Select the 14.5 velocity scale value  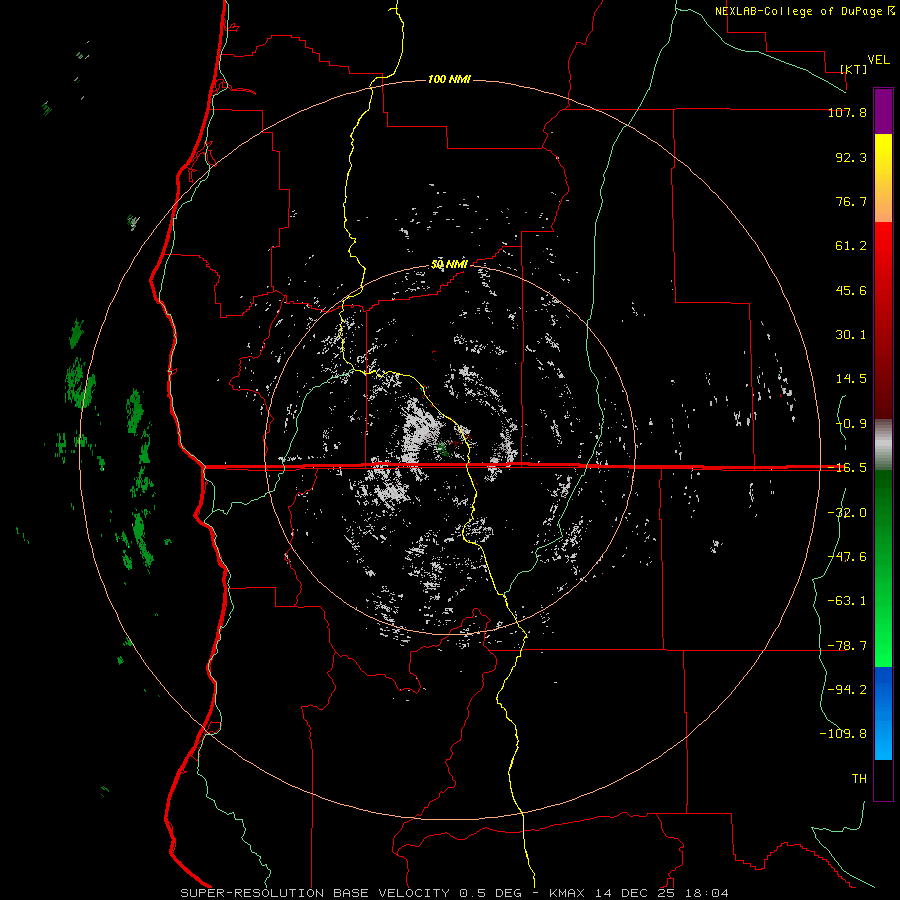tap(851, 379)
